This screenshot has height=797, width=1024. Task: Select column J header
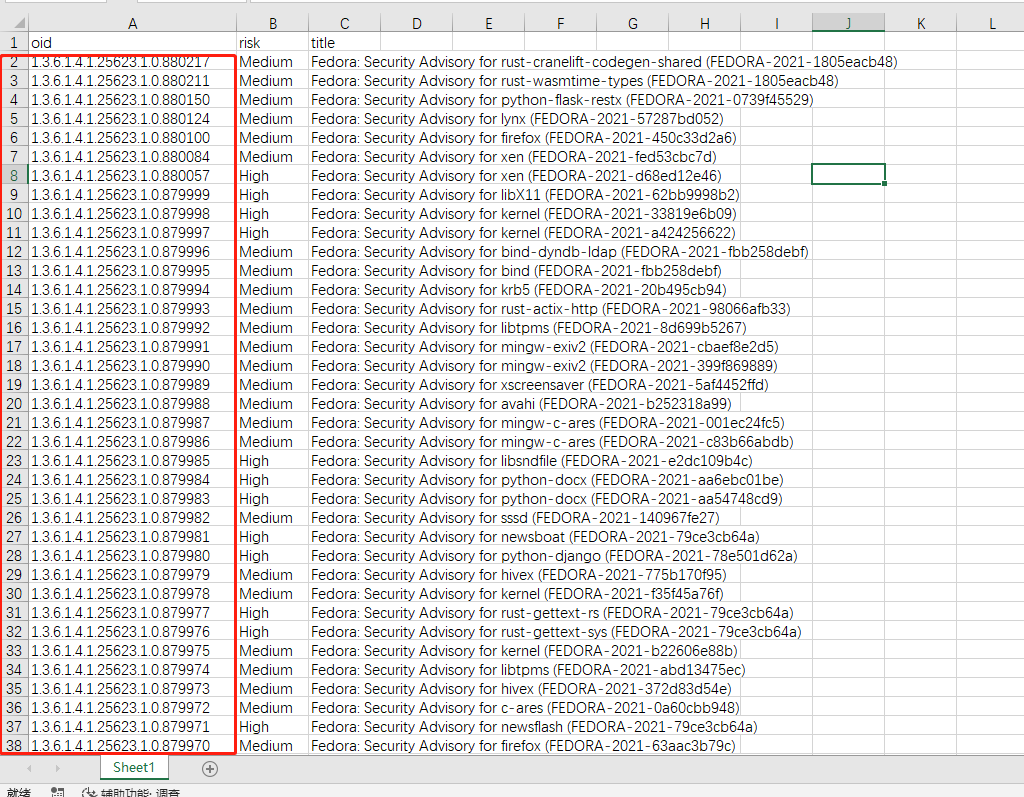pyautogui.click(x=848, y=24)
